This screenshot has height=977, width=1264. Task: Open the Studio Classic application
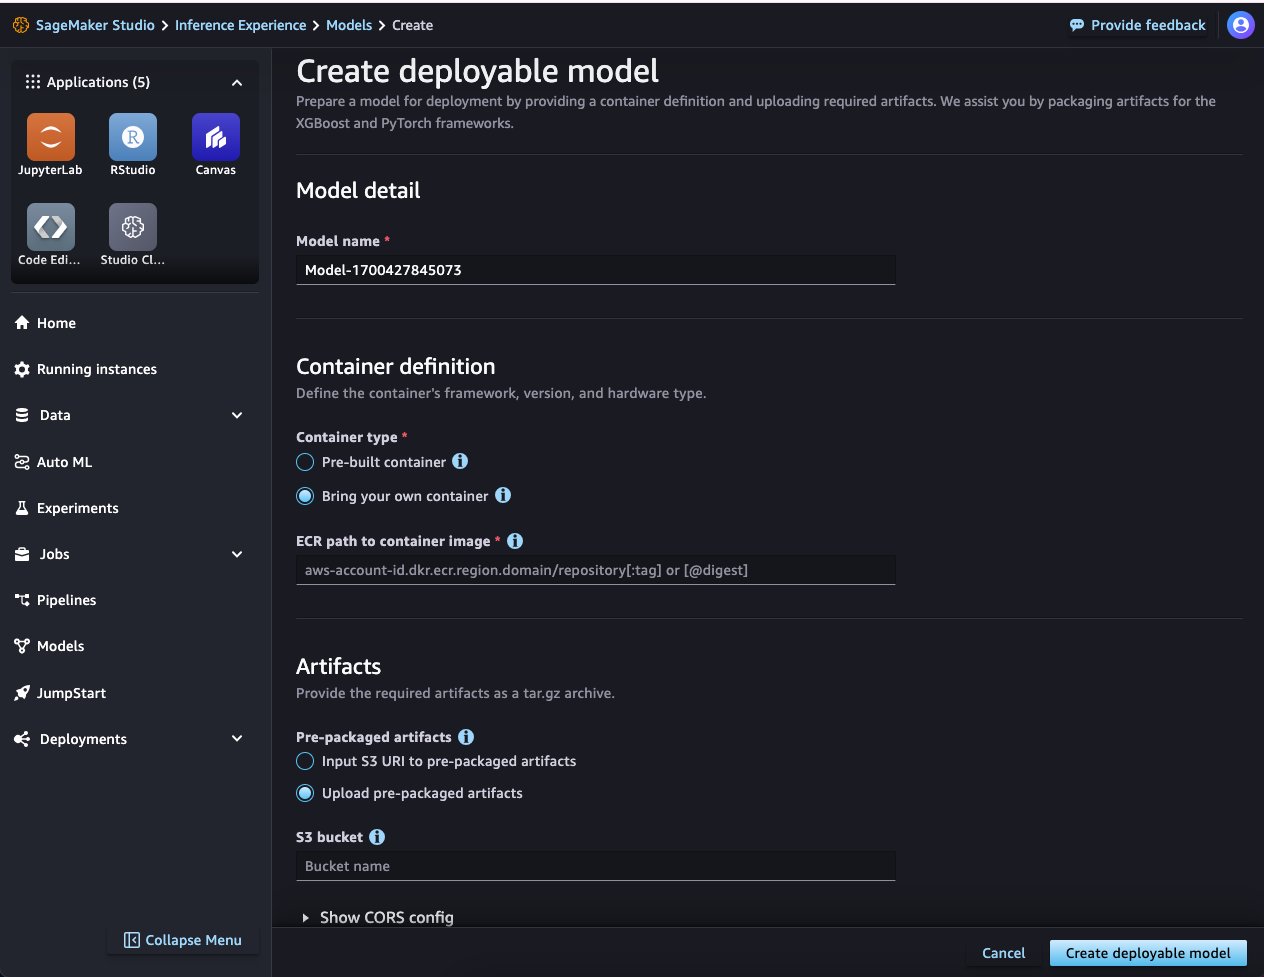133,227
